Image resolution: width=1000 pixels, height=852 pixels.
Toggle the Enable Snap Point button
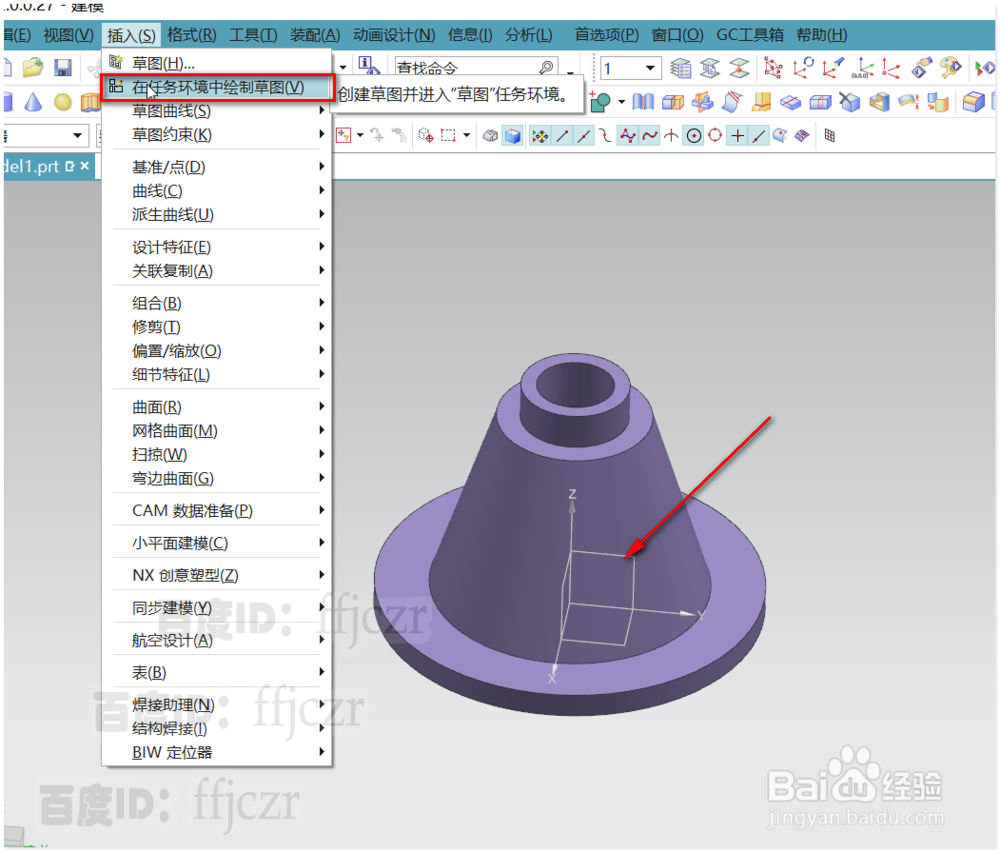point(540,135)
